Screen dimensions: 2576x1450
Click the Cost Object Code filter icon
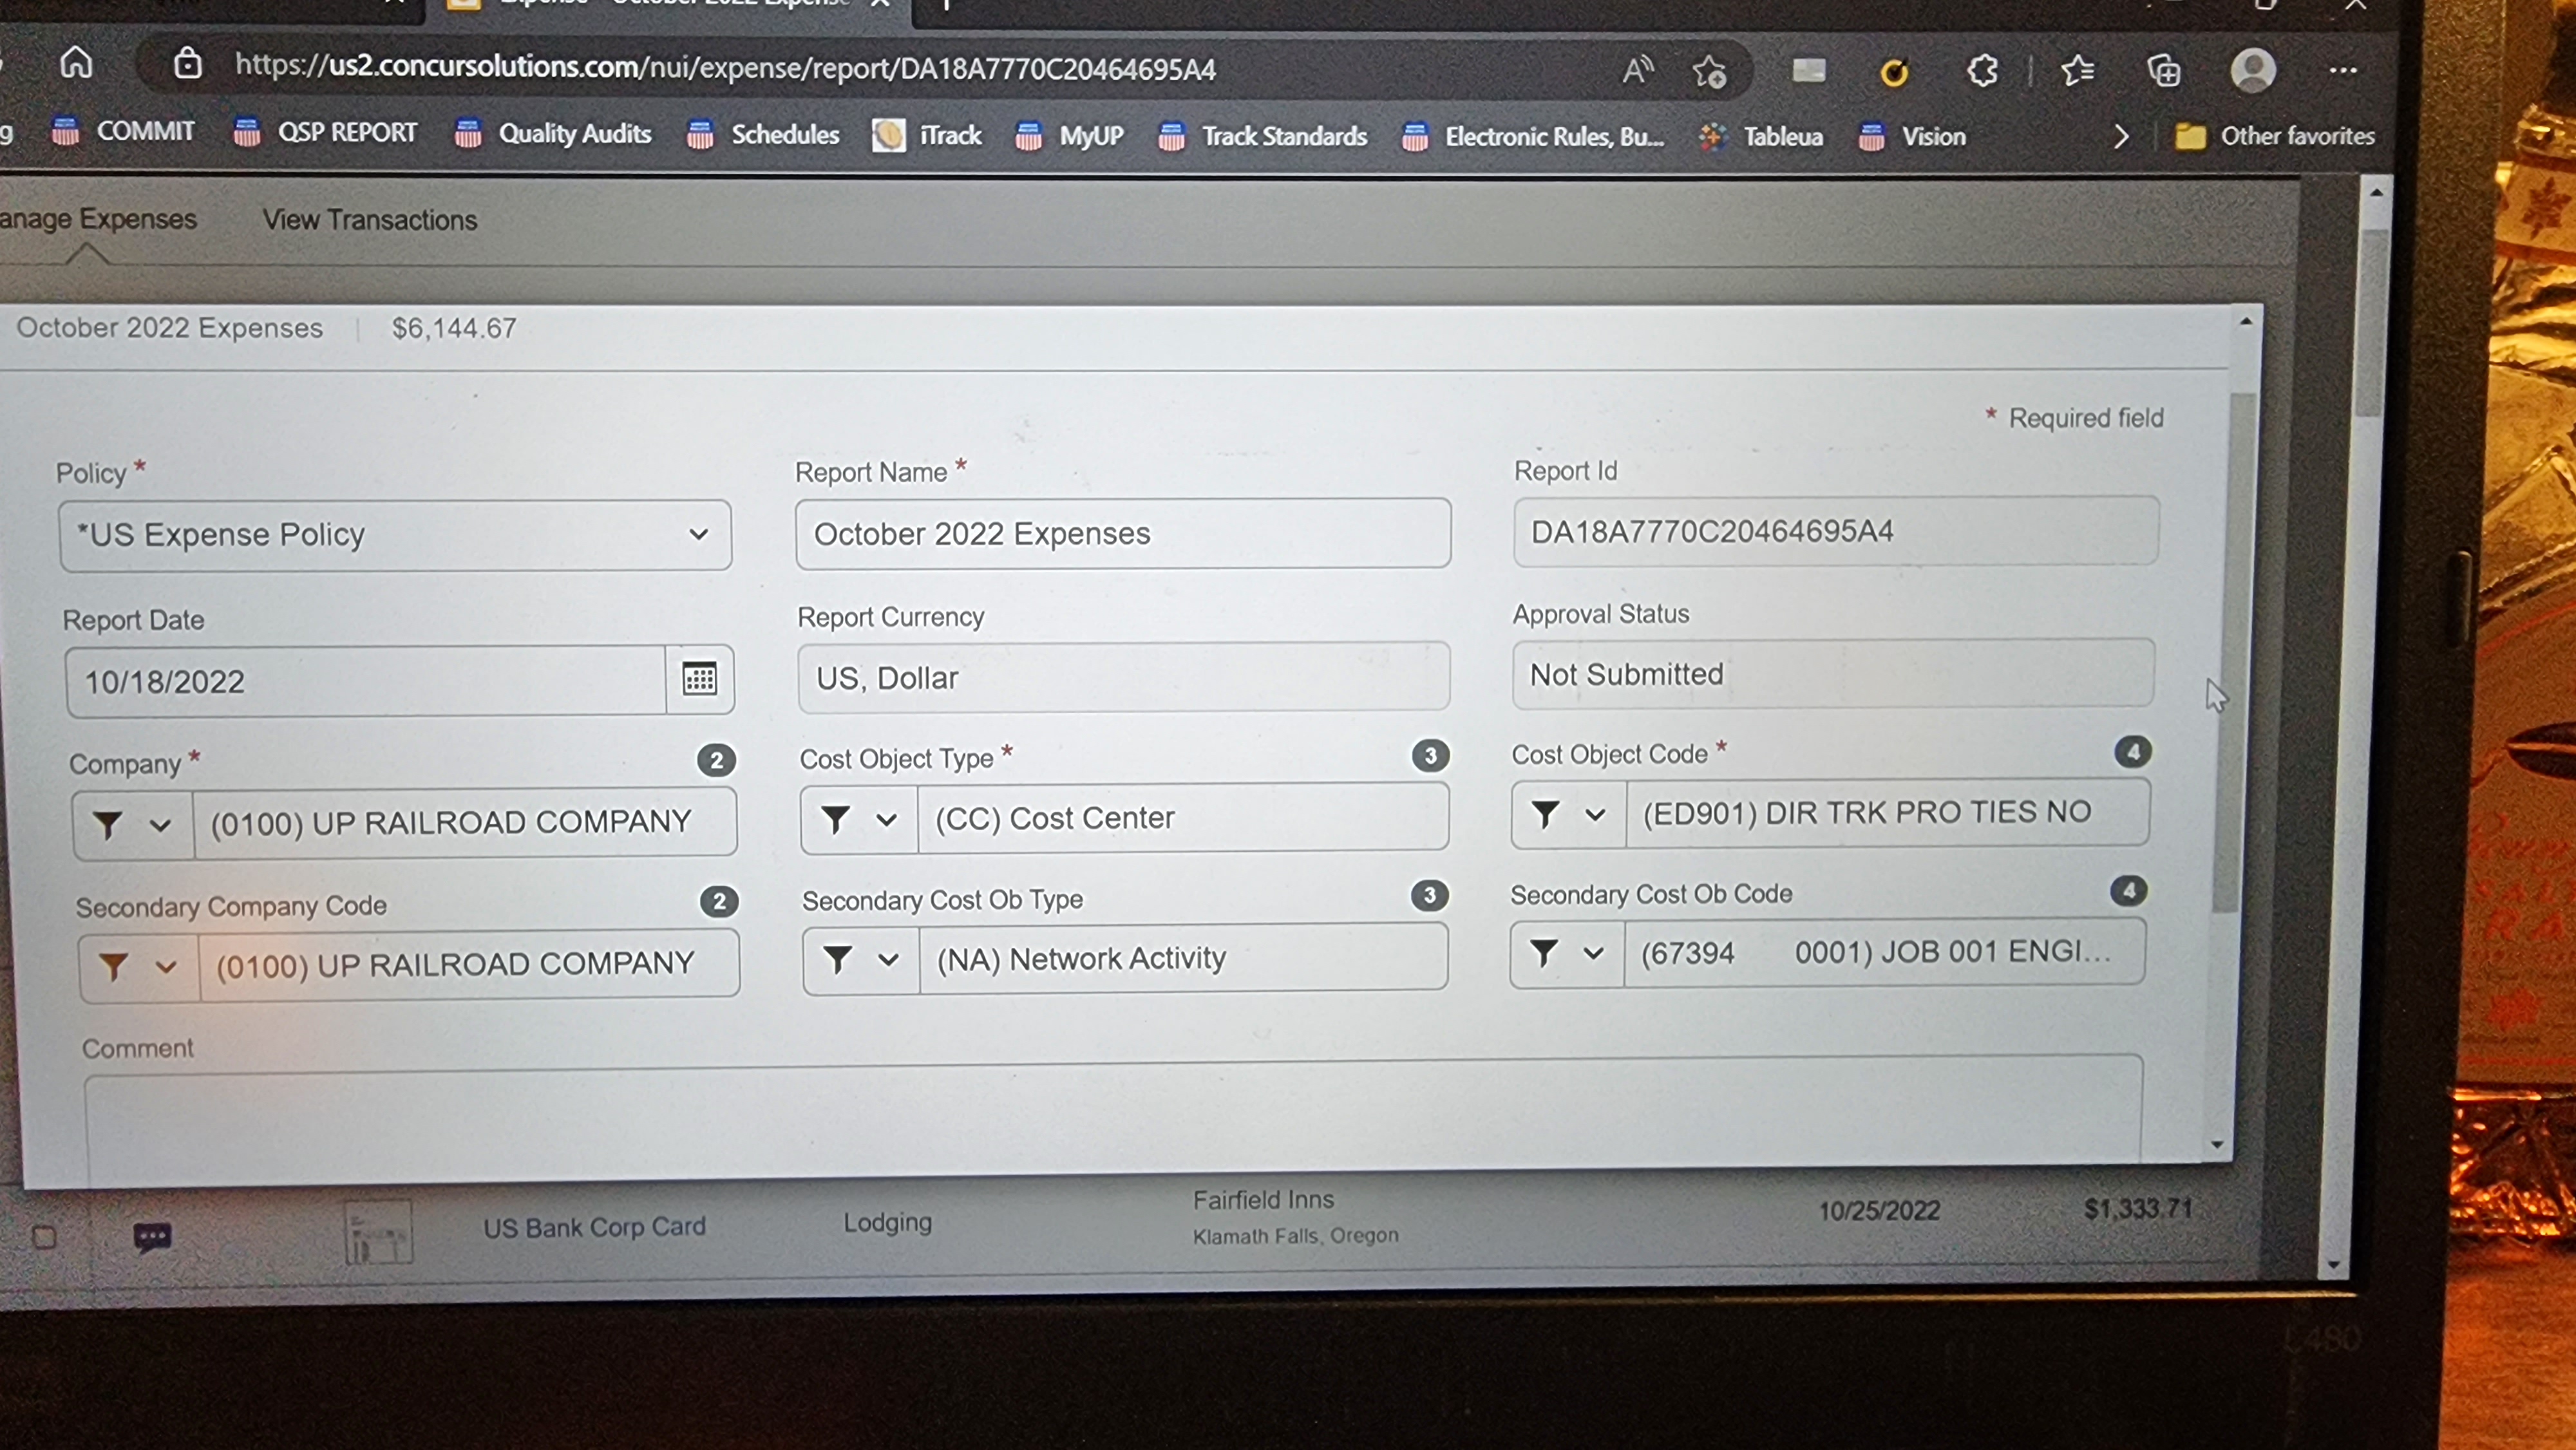click(x=1545, y=814)
